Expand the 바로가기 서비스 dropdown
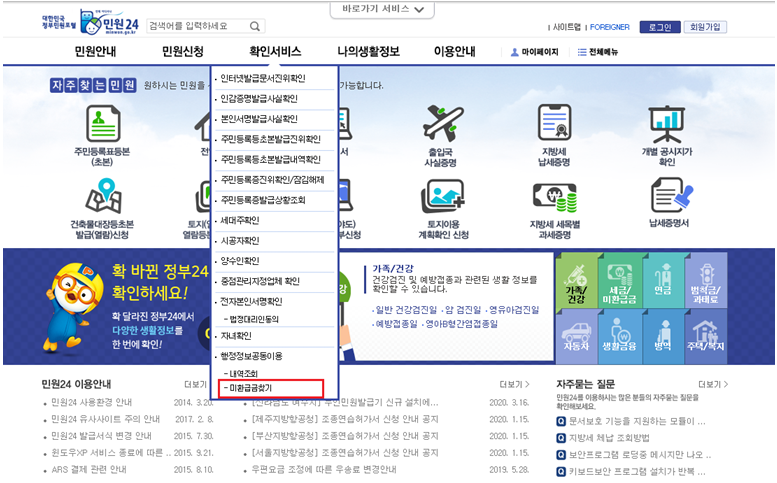Screen dimensions: 777x483 [383, 9]
